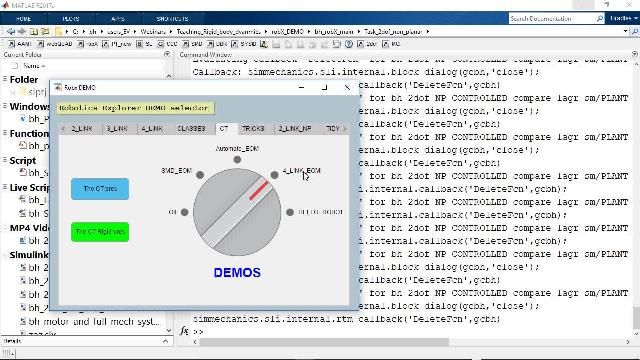Go back using the address bar arrow
Screen dimensions: 640x360
(x=11, y=31)
